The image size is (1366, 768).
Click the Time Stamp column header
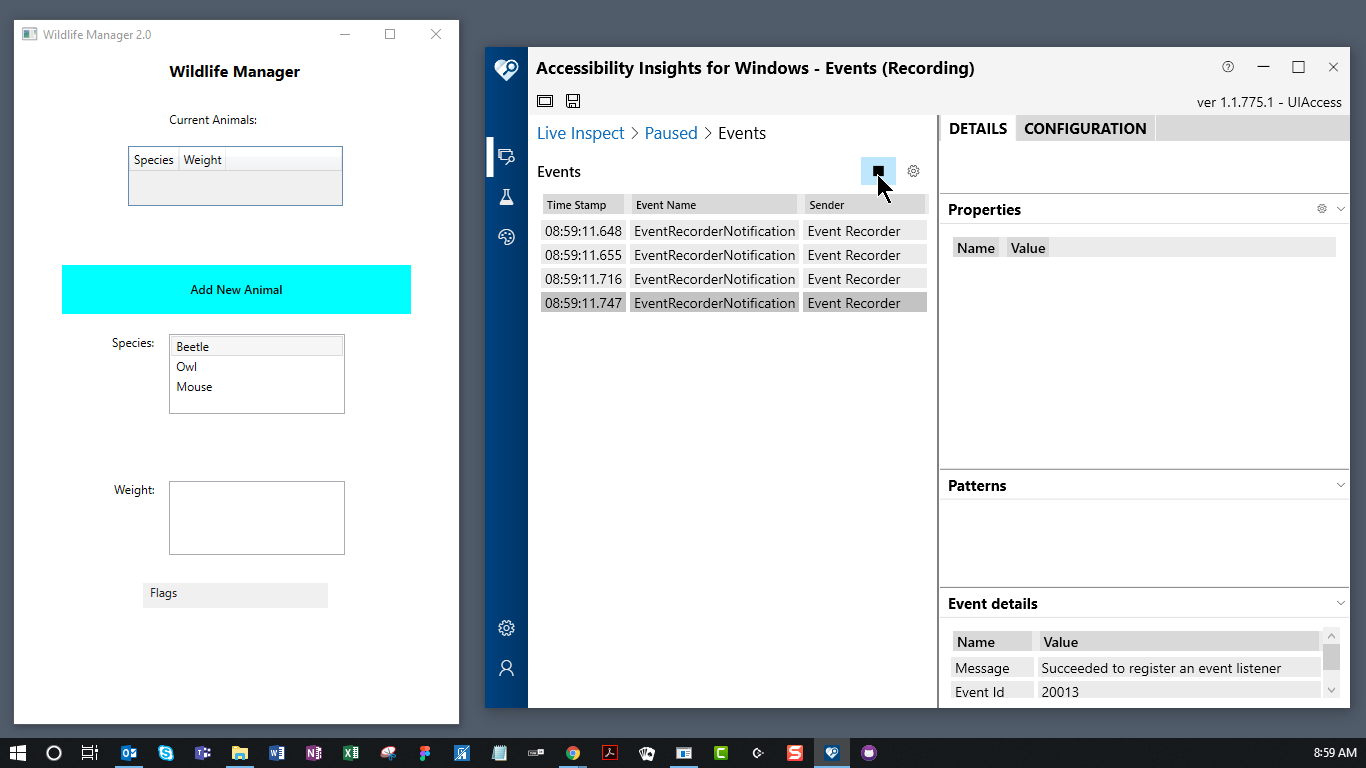(x=583, y=204)
